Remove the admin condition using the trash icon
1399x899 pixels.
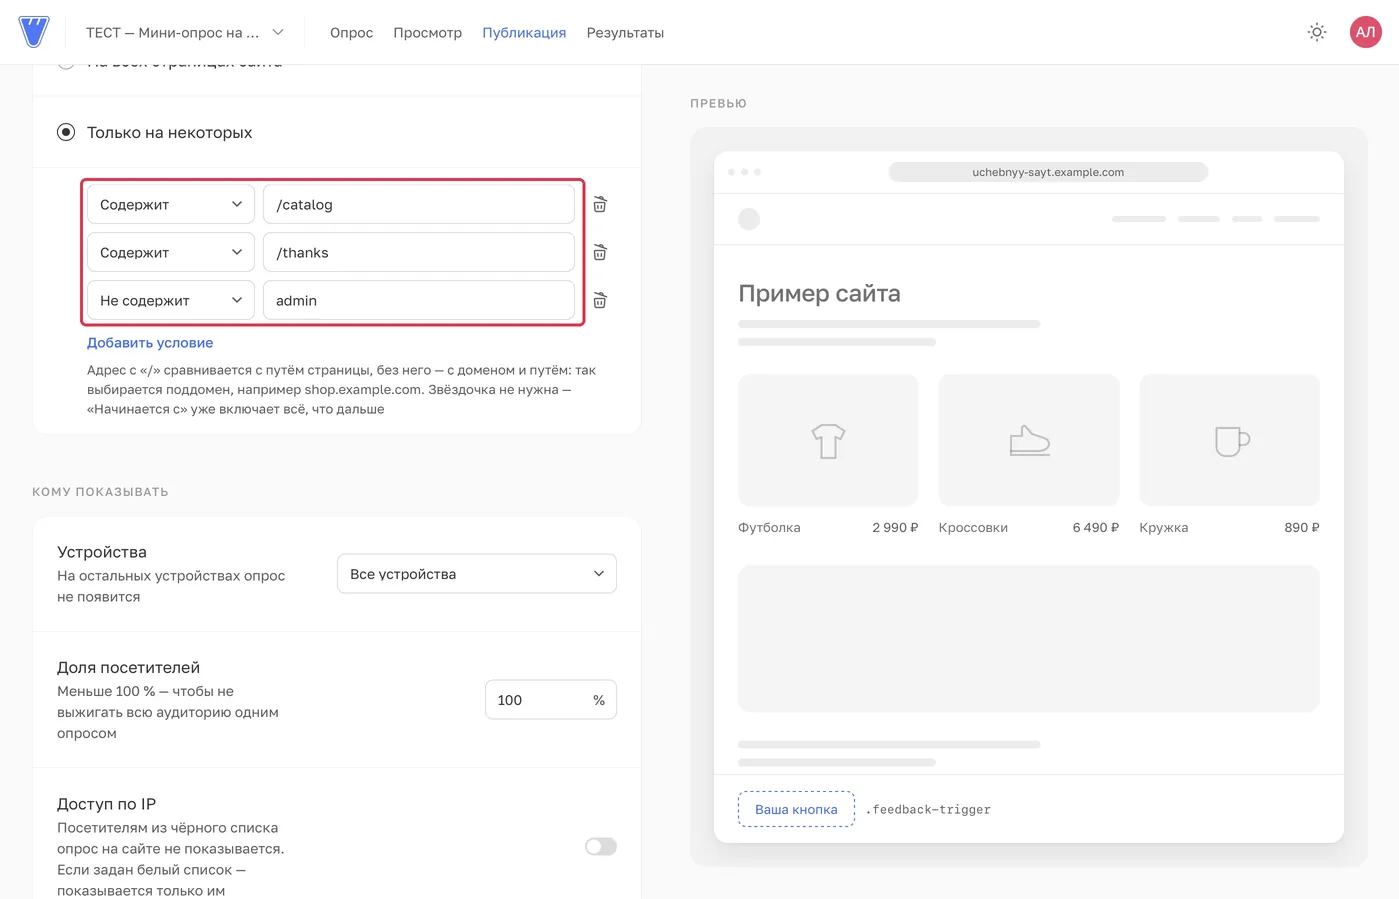click(x=600, y=300)
